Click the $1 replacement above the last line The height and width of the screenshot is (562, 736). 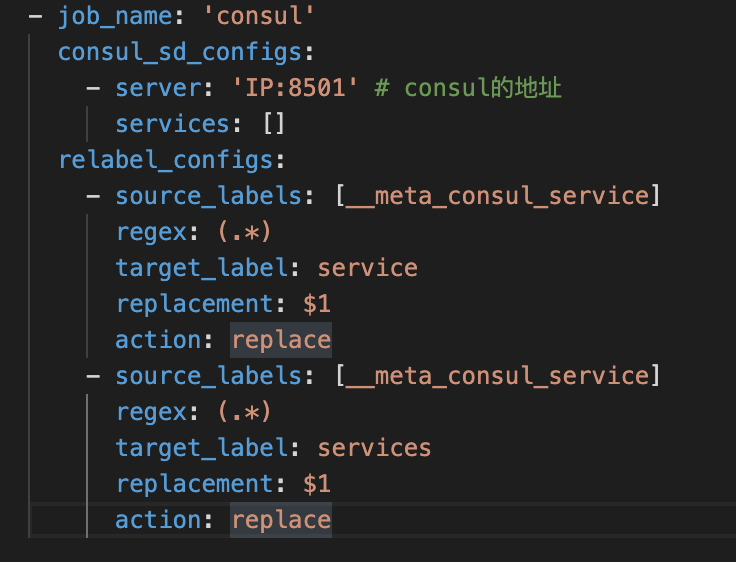[x=317, y=484]
